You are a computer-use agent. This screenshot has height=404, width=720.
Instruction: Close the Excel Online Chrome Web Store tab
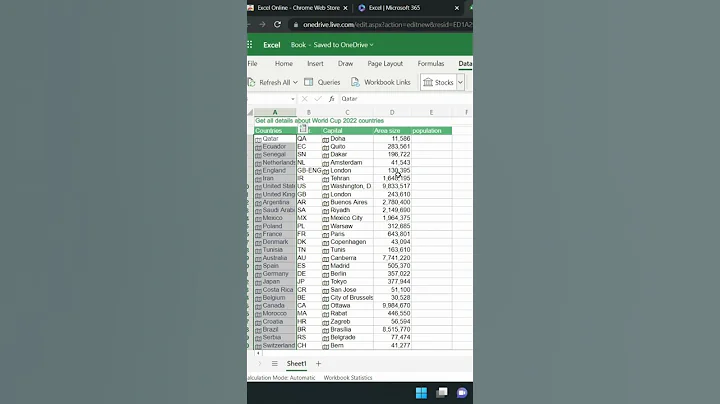[x=345, y=8]
